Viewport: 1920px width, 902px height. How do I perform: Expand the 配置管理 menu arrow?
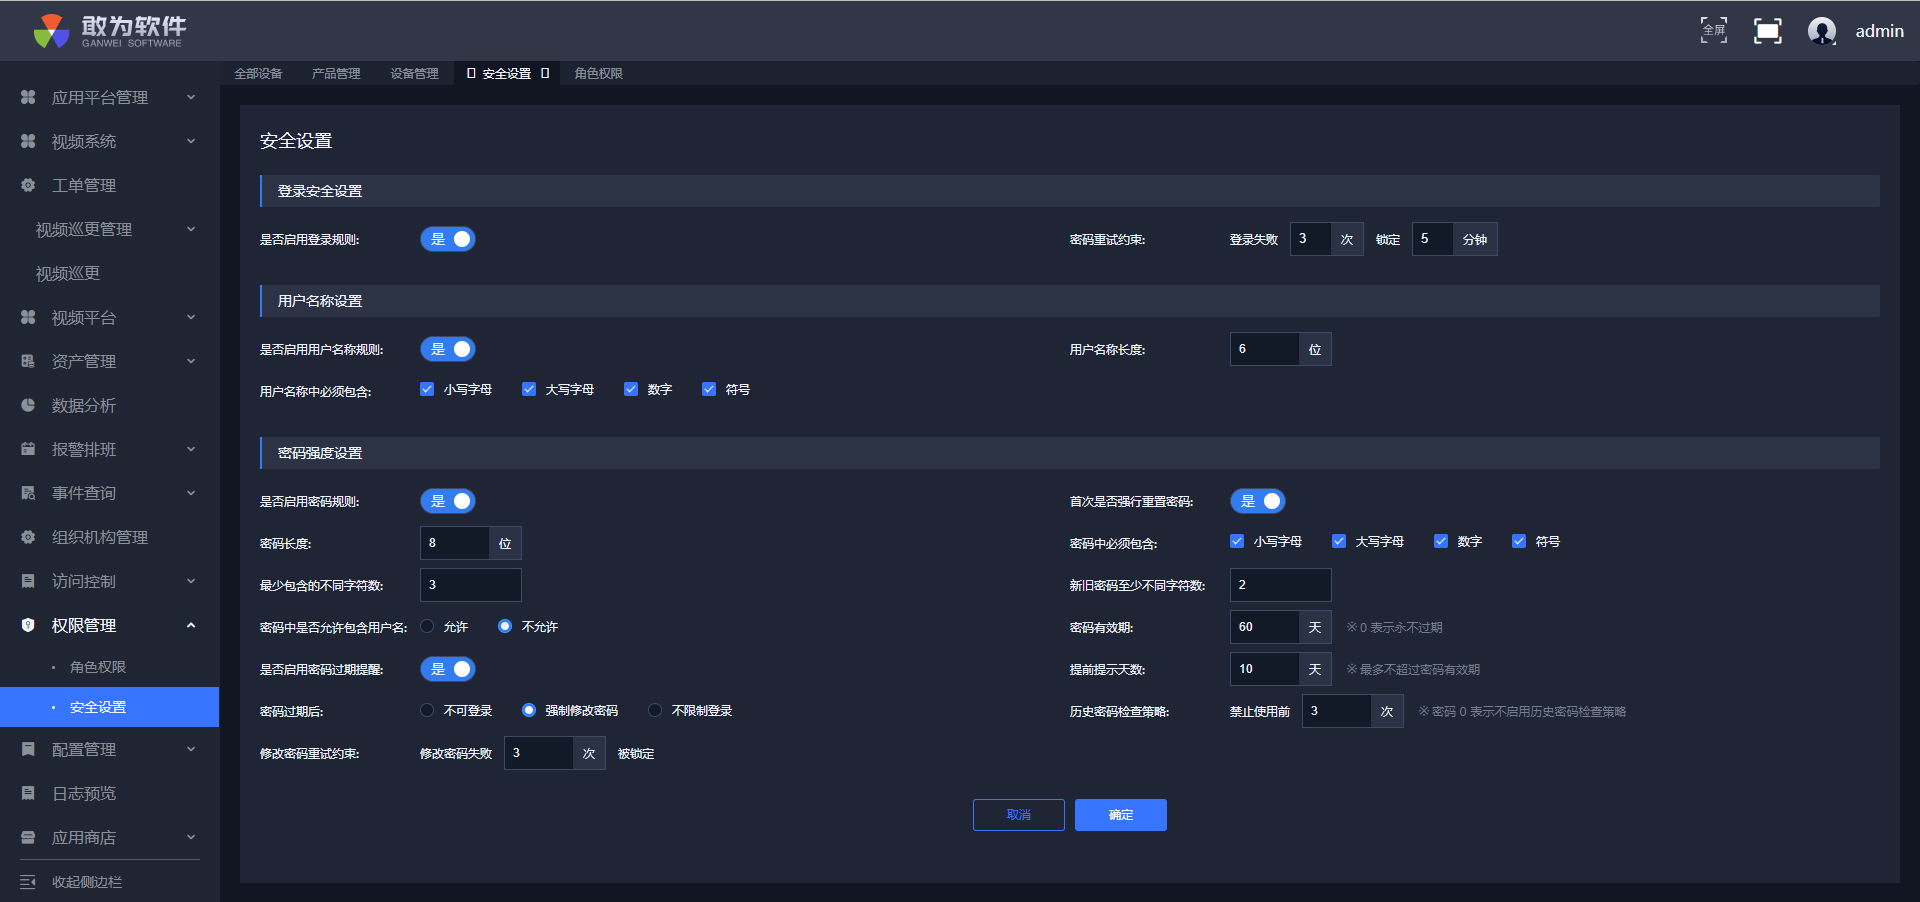coord(191,749)
